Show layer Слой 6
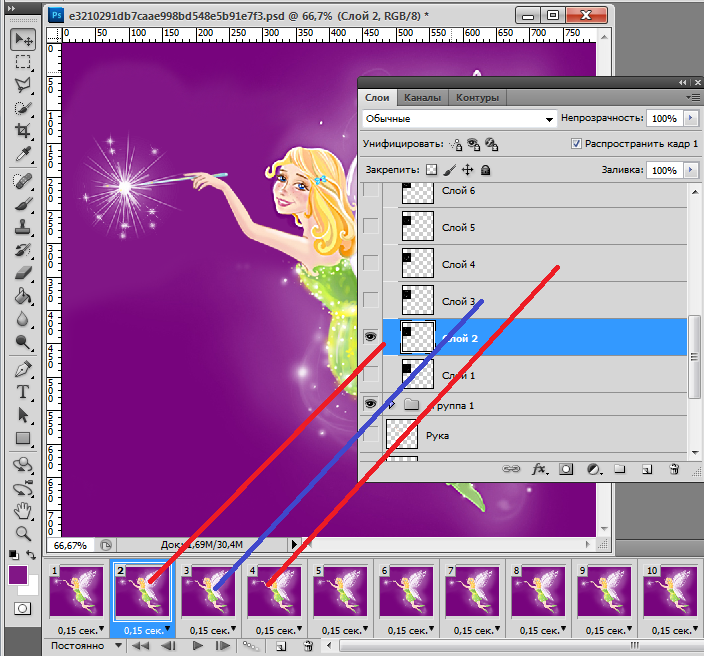The image size is (704, 656). [x=370, y=190]
